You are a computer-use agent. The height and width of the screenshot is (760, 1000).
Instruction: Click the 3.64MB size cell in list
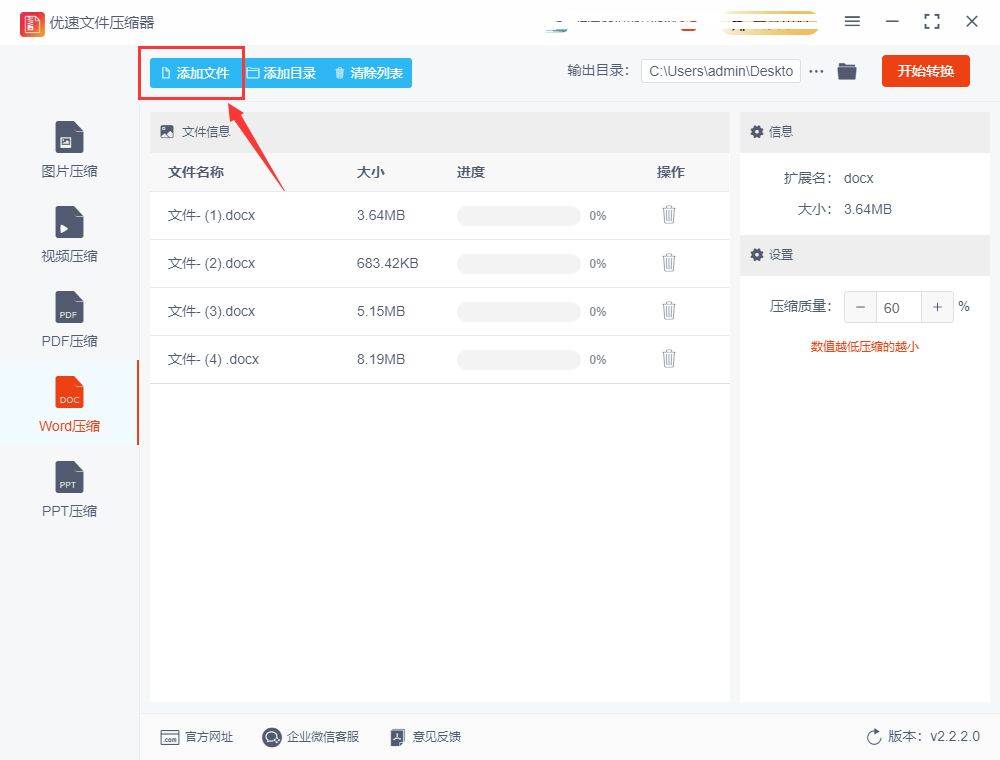(x=381, y=216)
